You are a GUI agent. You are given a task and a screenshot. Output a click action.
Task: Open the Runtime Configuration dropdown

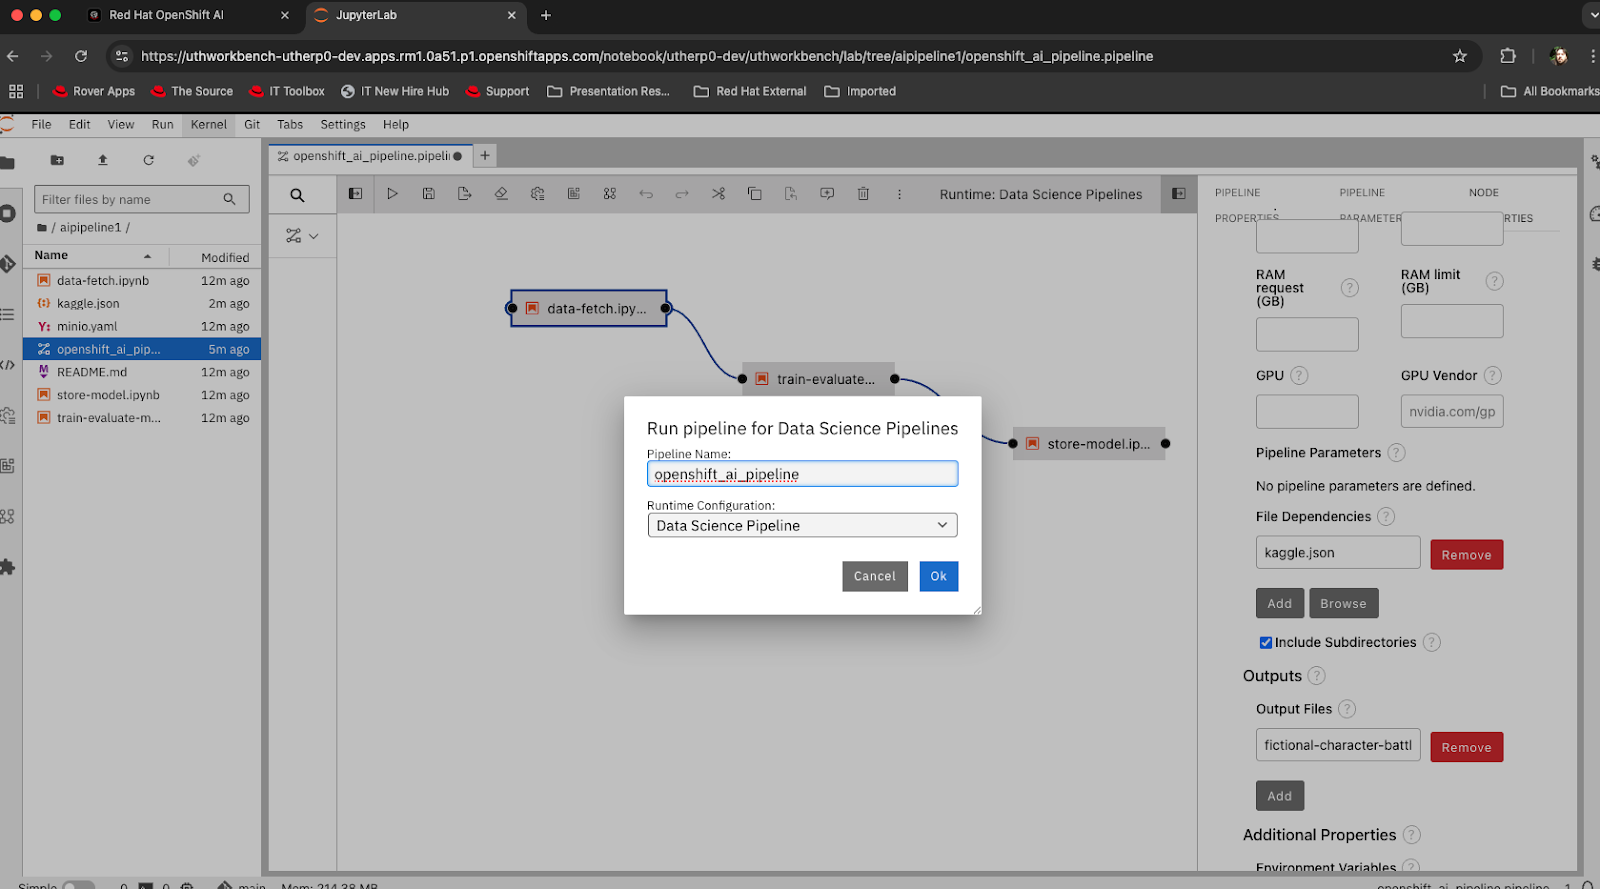802,525
